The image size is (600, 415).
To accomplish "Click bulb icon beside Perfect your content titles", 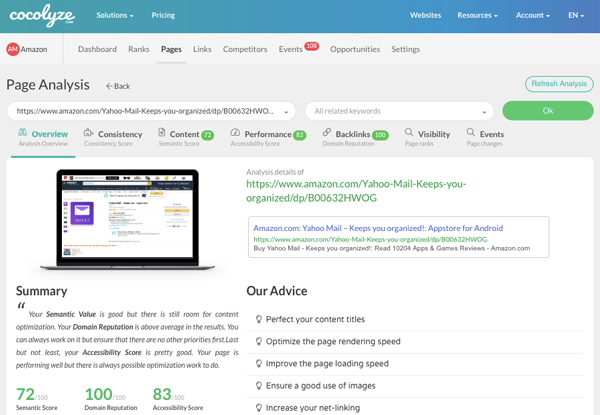I will (x=259, y=319).
